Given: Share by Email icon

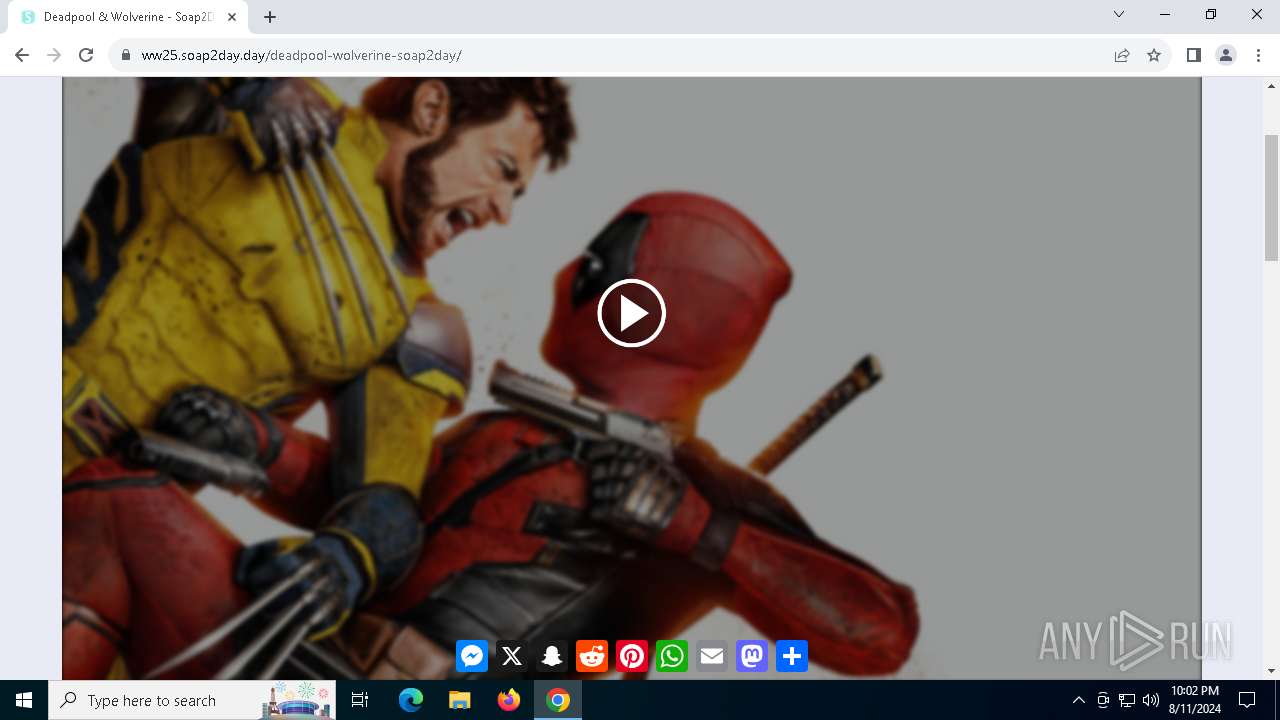Looking at the screenshot, I should (x=712, y=656).
